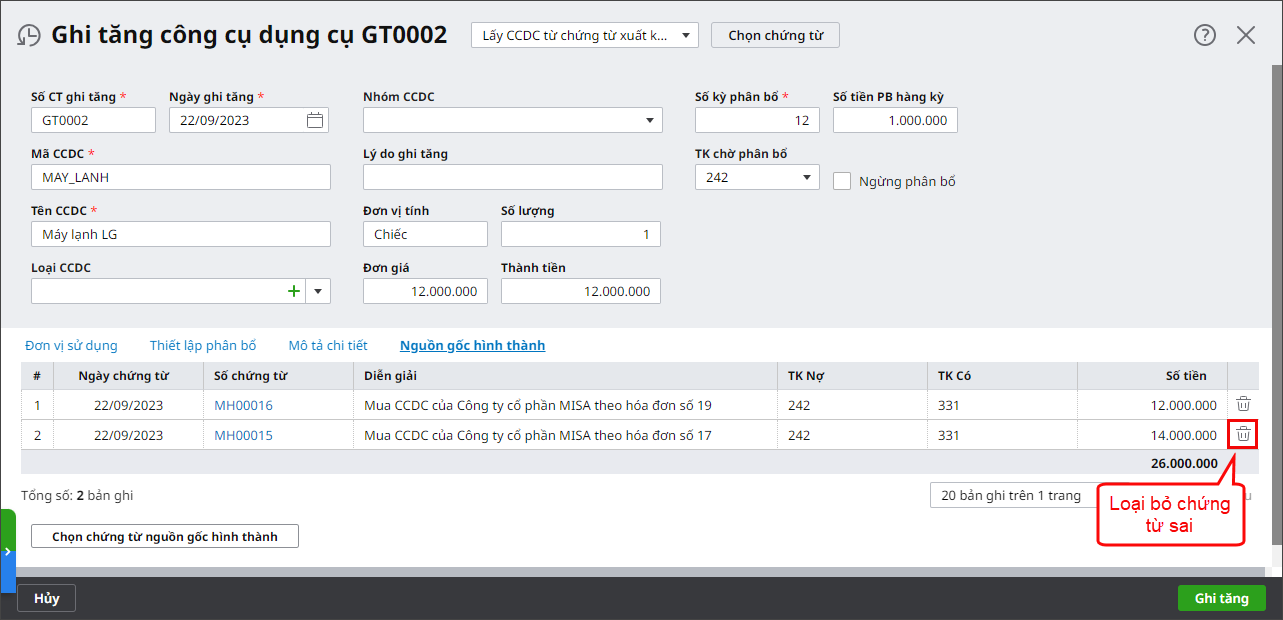This screenshot has height=620, width=1283.
Task: Open calendar picker for Ngày ghi tăng
Action: pyautogui.click(x=314, y=120)
